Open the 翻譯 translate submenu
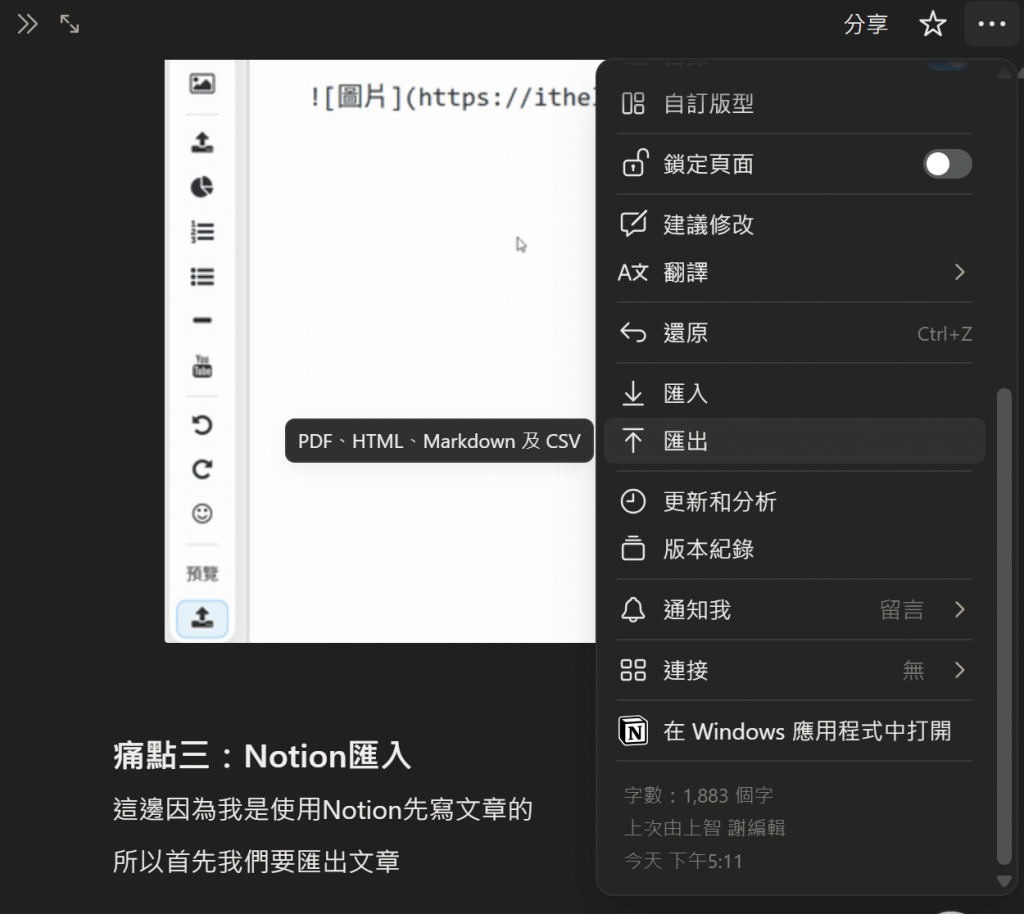 click(x=794, y=272)
